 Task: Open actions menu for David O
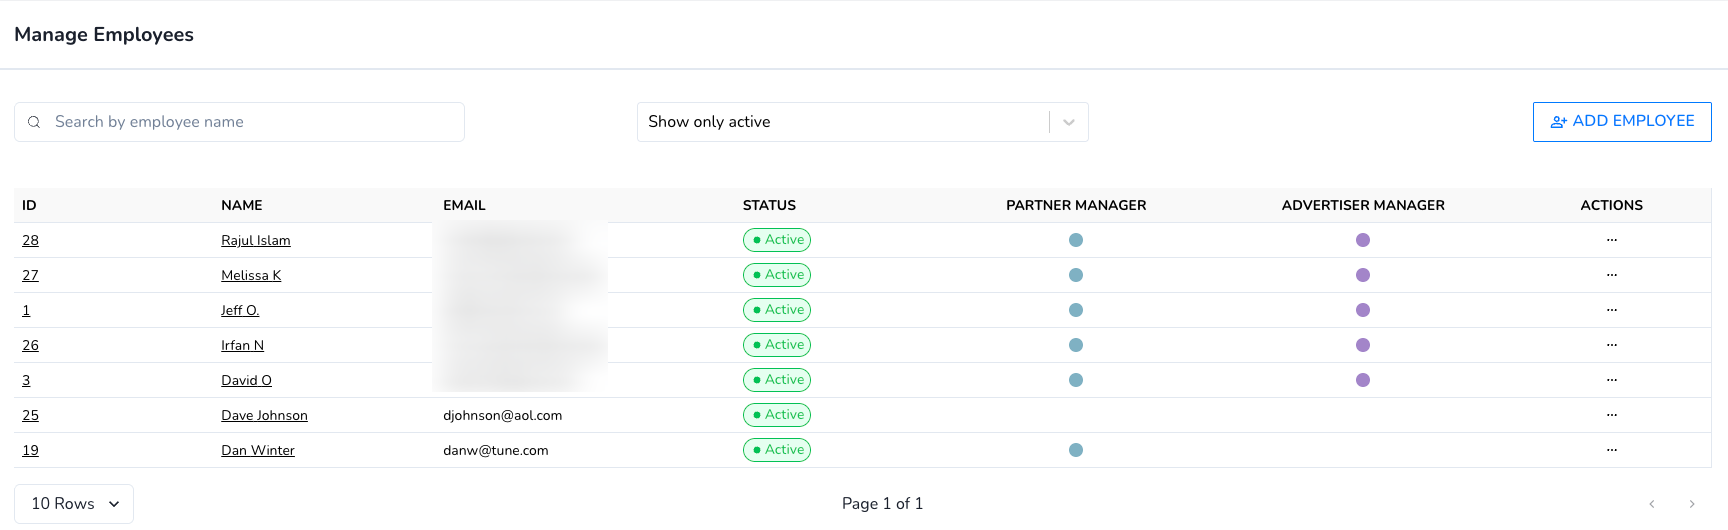(x=1611, y=380)
